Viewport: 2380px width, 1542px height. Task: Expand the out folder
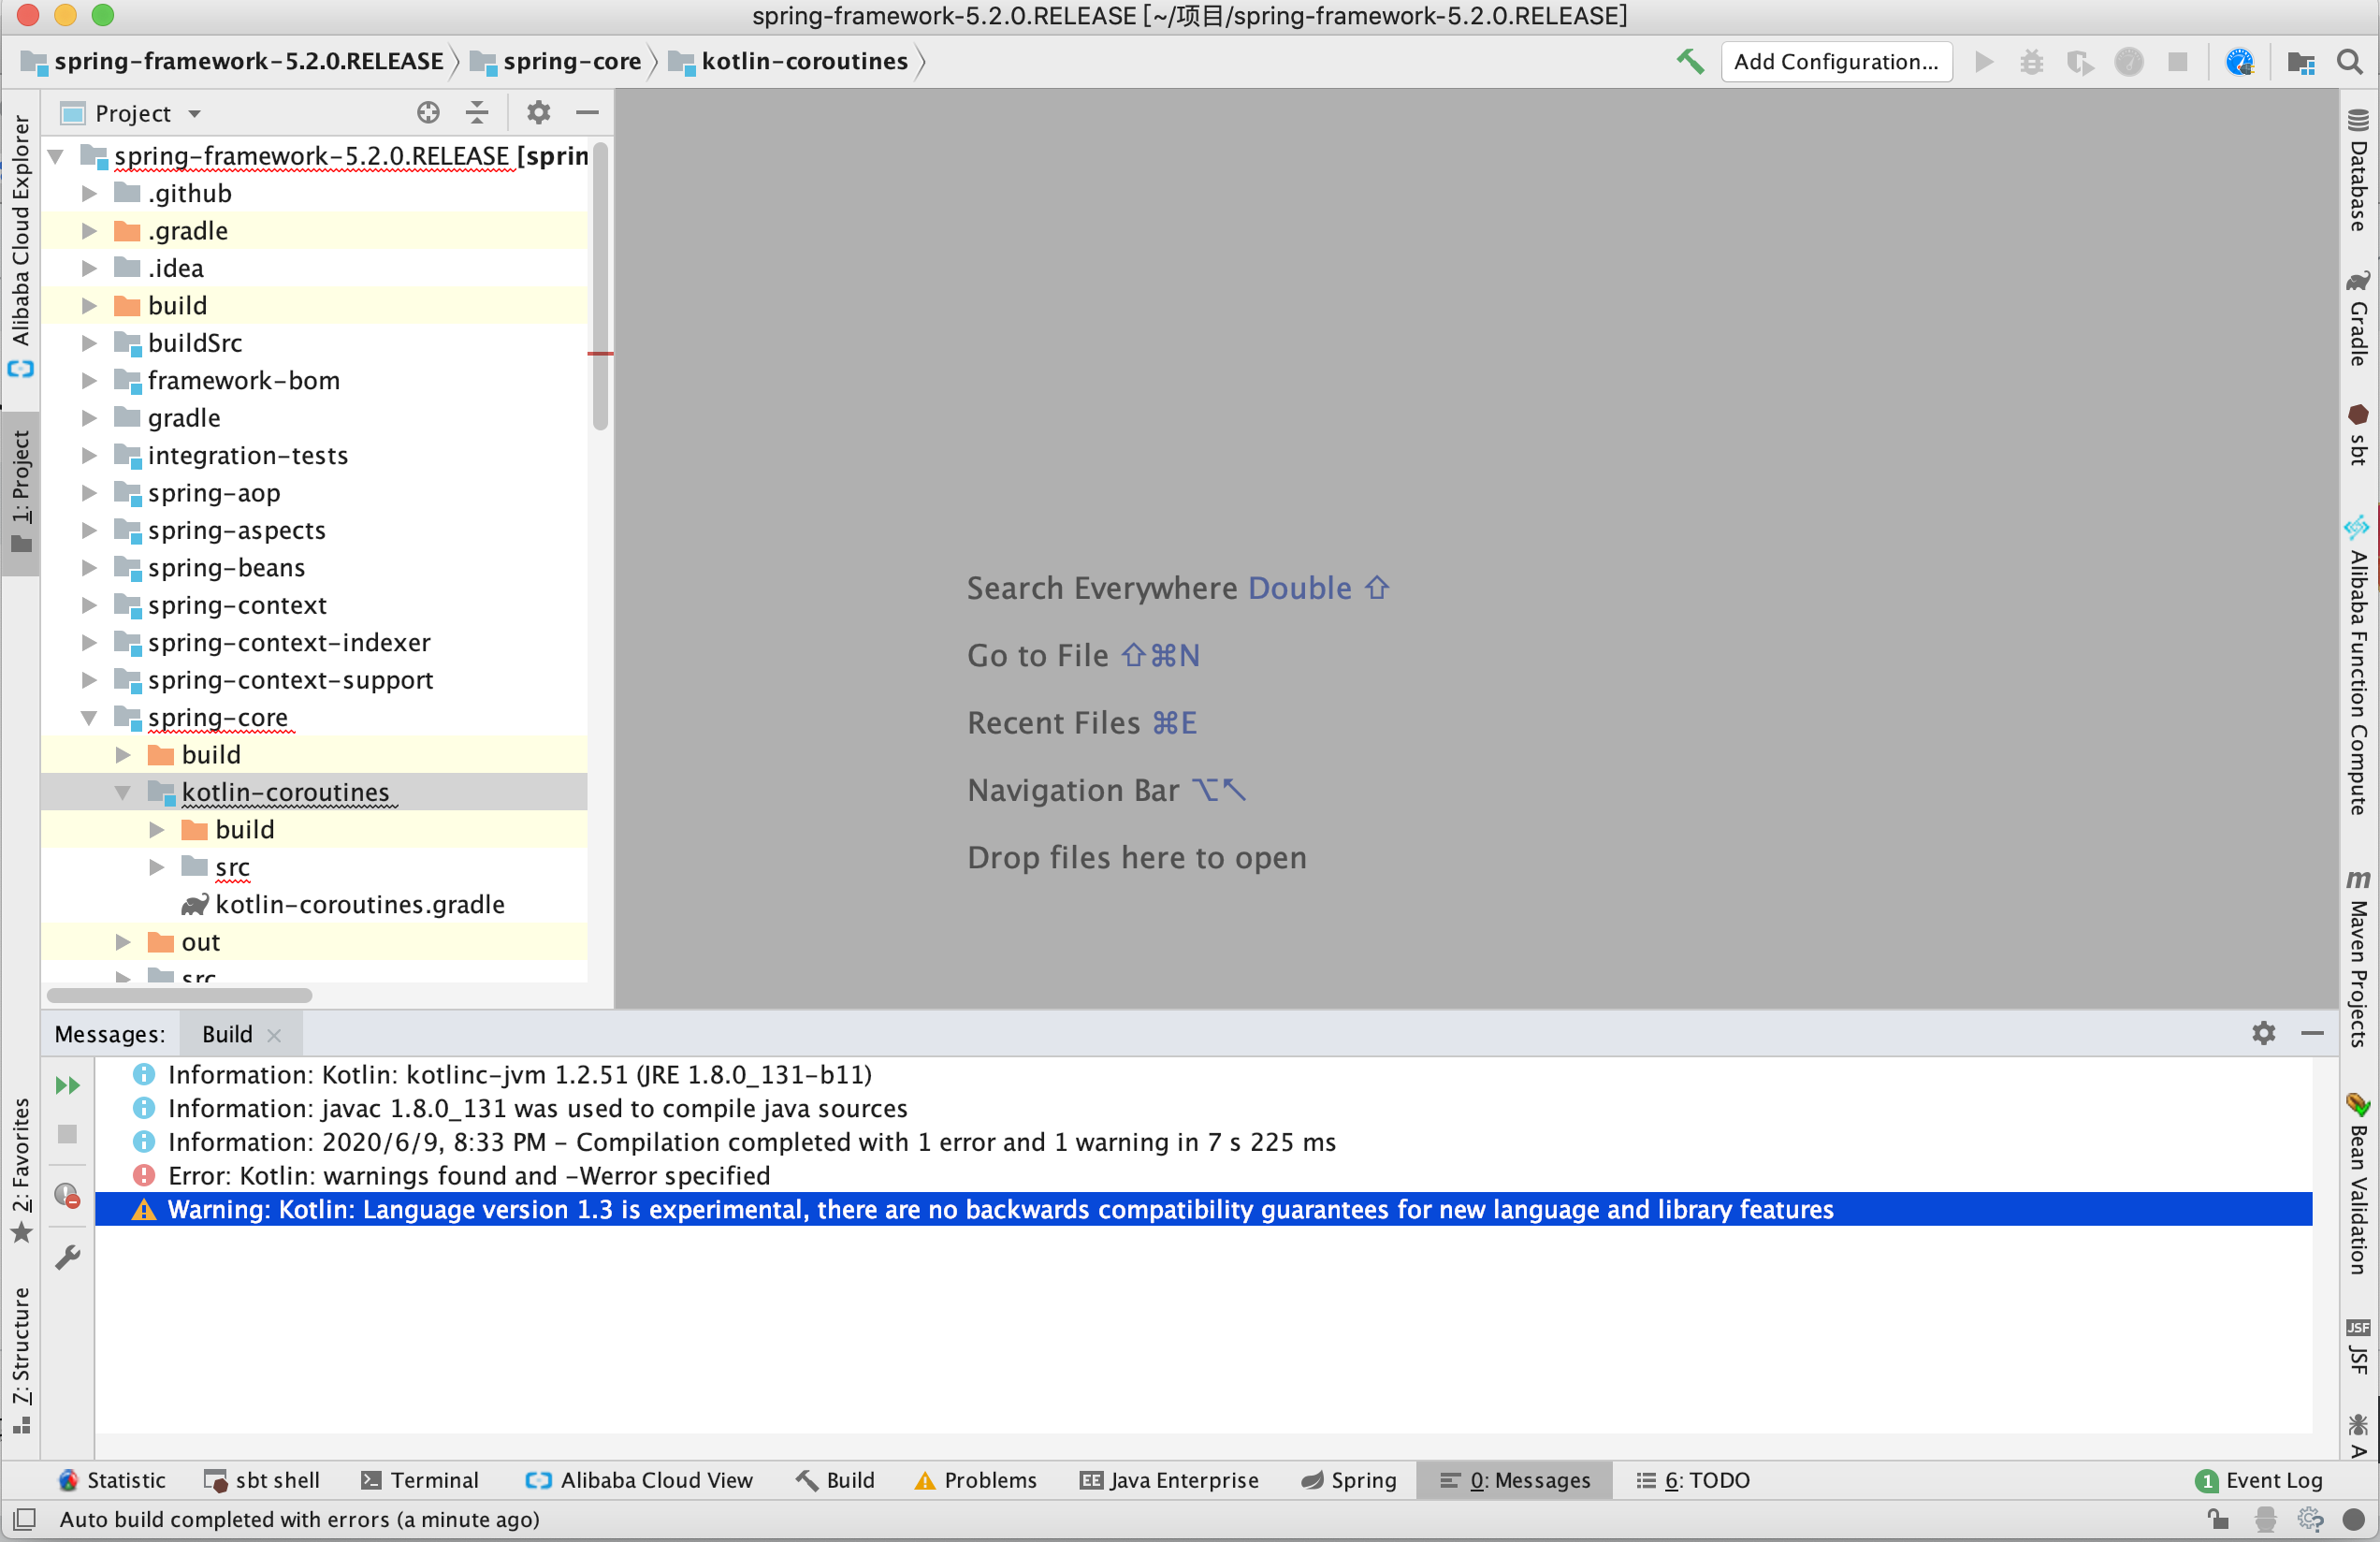coord(123,942)
